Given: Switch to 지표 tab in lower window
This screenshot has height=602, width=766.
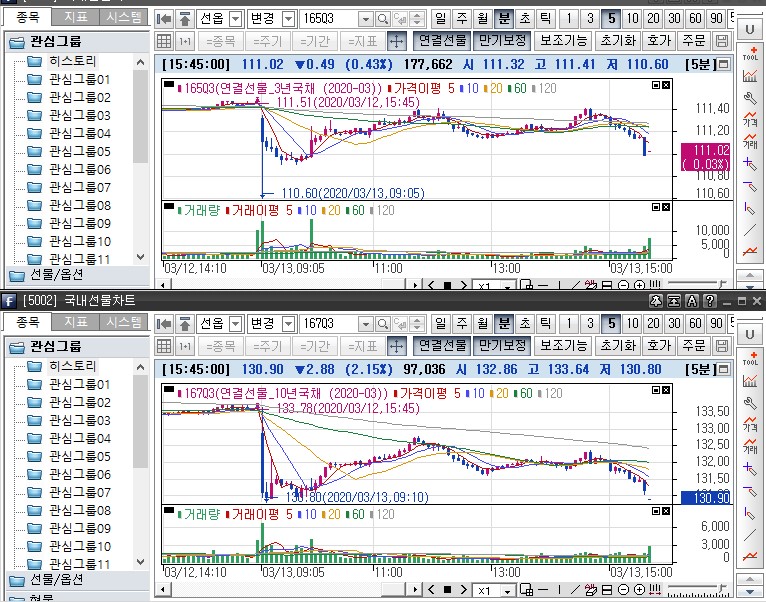Looking at the screenshot, I should point(76,322).
